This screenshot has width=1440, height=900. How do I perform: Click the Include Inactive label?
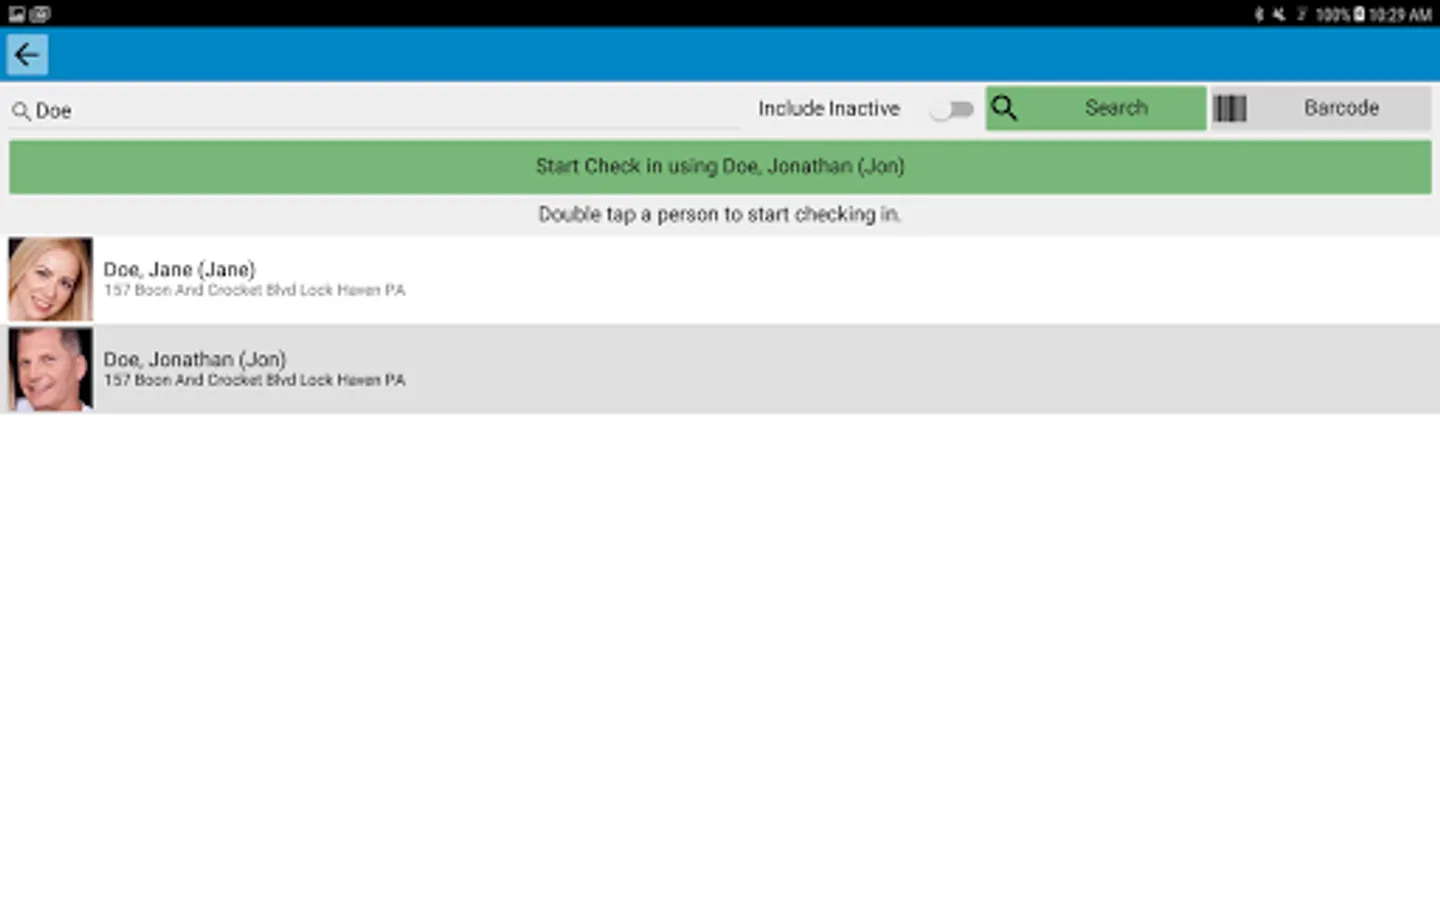pos(829,108)
